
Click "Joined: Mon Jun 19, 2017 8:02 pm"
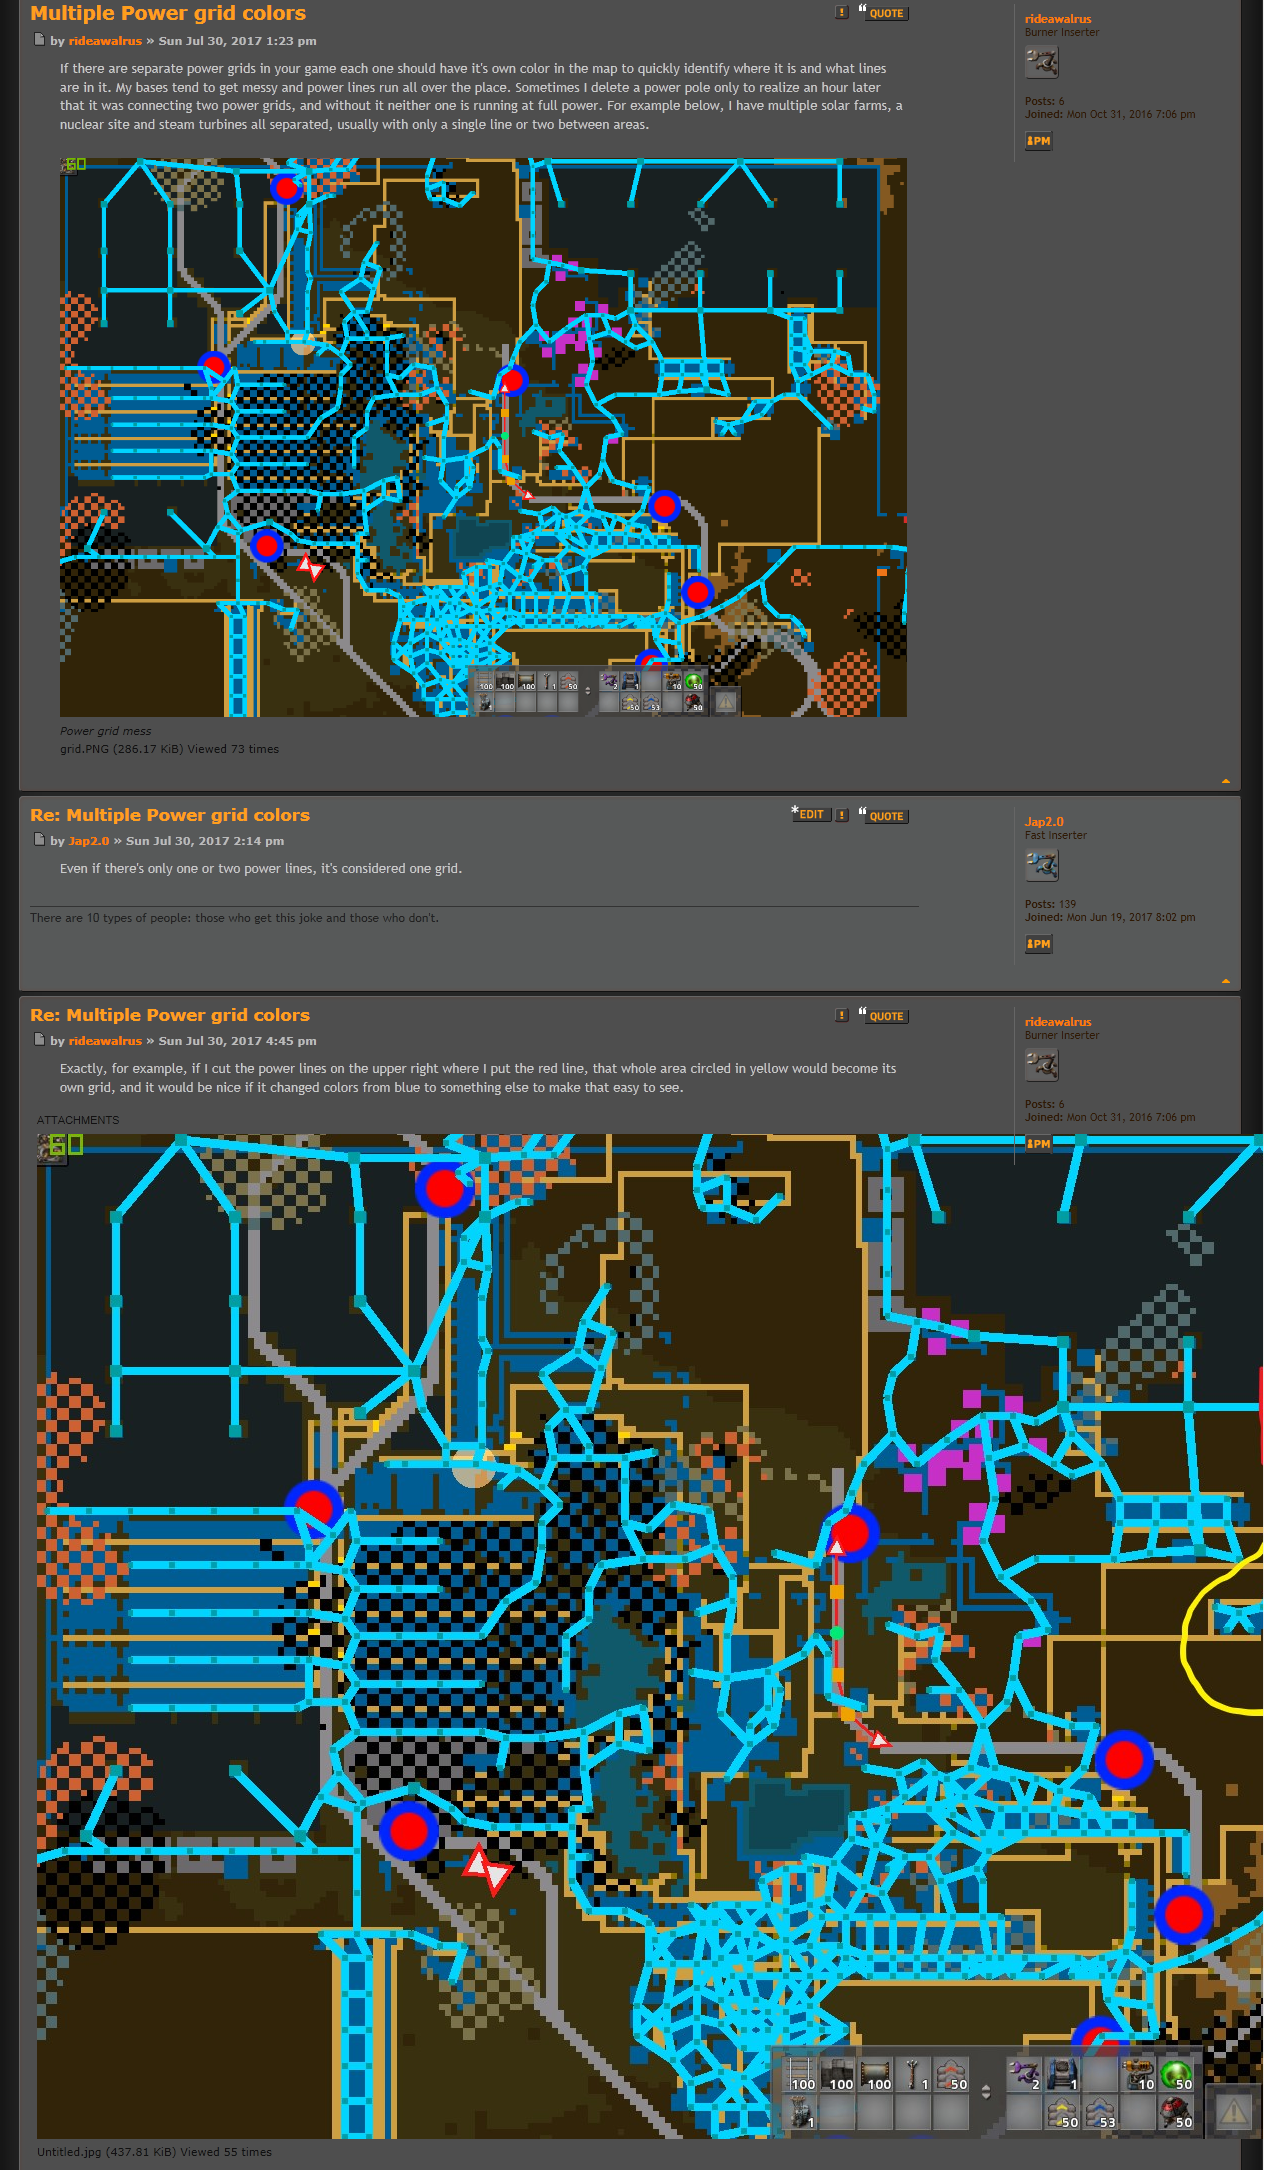pos(1110,917)
